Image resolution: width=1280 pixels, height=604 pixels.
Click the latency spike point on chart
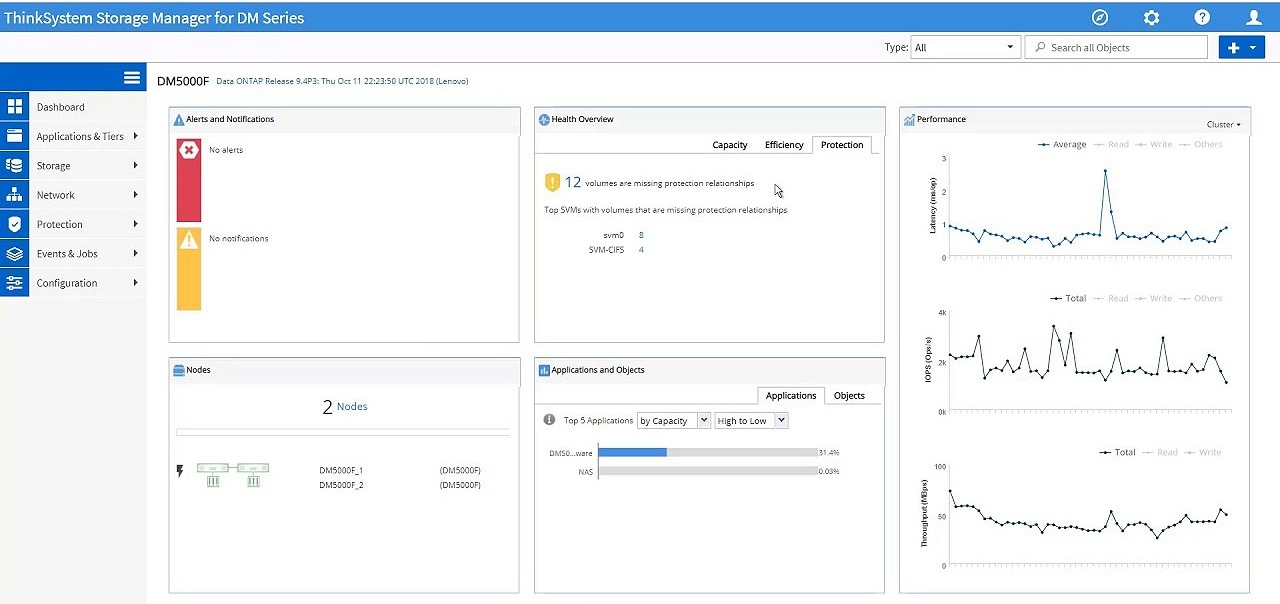(x=1105, y=171)
